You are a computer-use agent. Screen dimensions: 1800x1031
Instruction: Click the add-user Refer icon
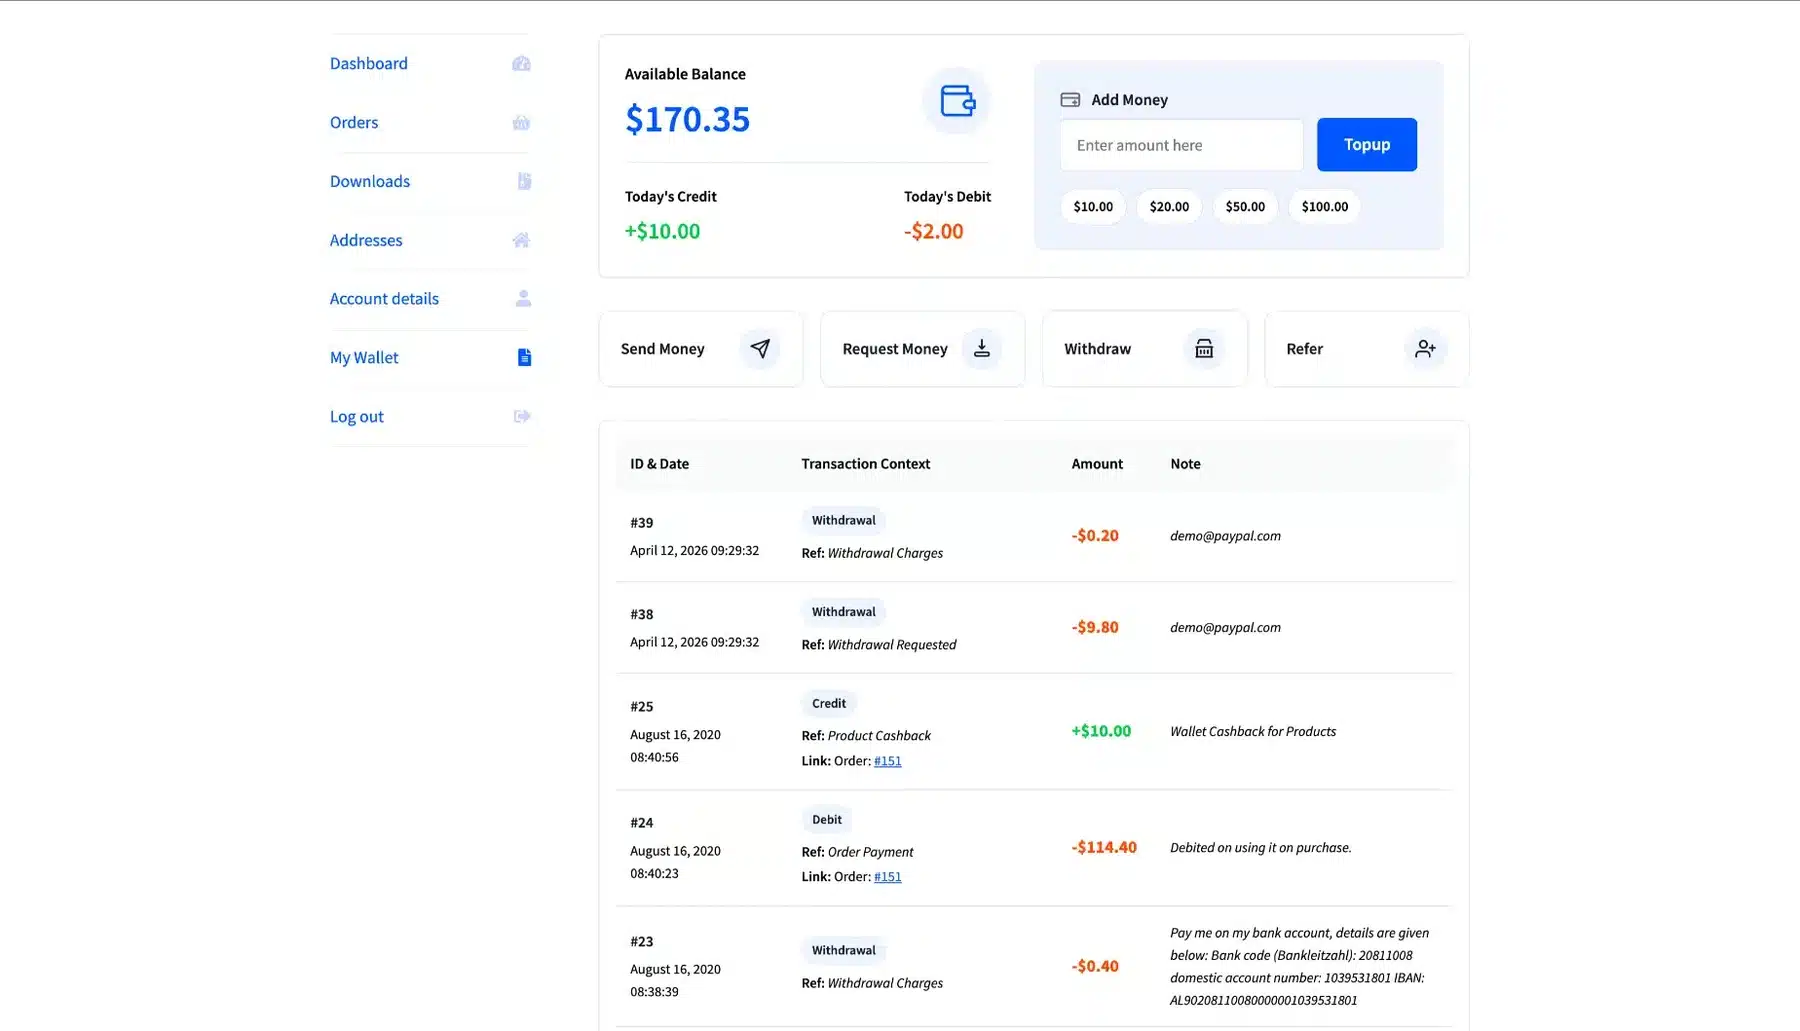1426,348
